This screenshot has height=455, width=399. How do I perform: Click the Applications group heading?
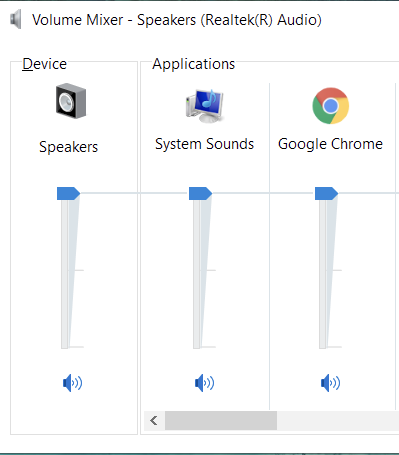(194, 64)
